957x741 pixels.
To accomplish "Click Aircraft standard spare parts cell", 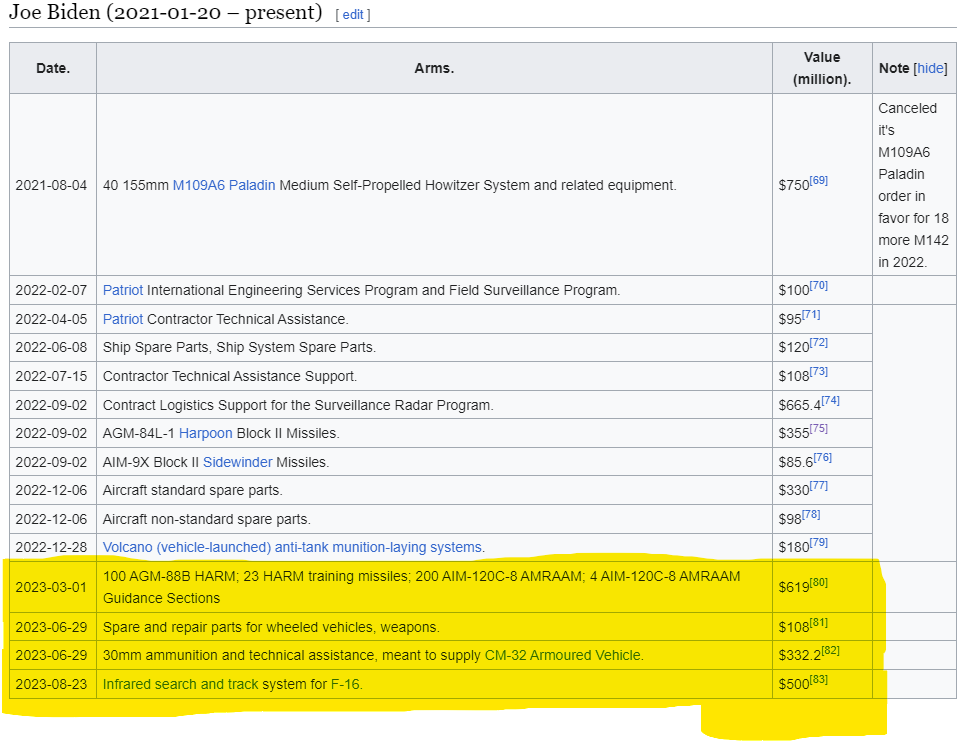I will click(435, 490).
